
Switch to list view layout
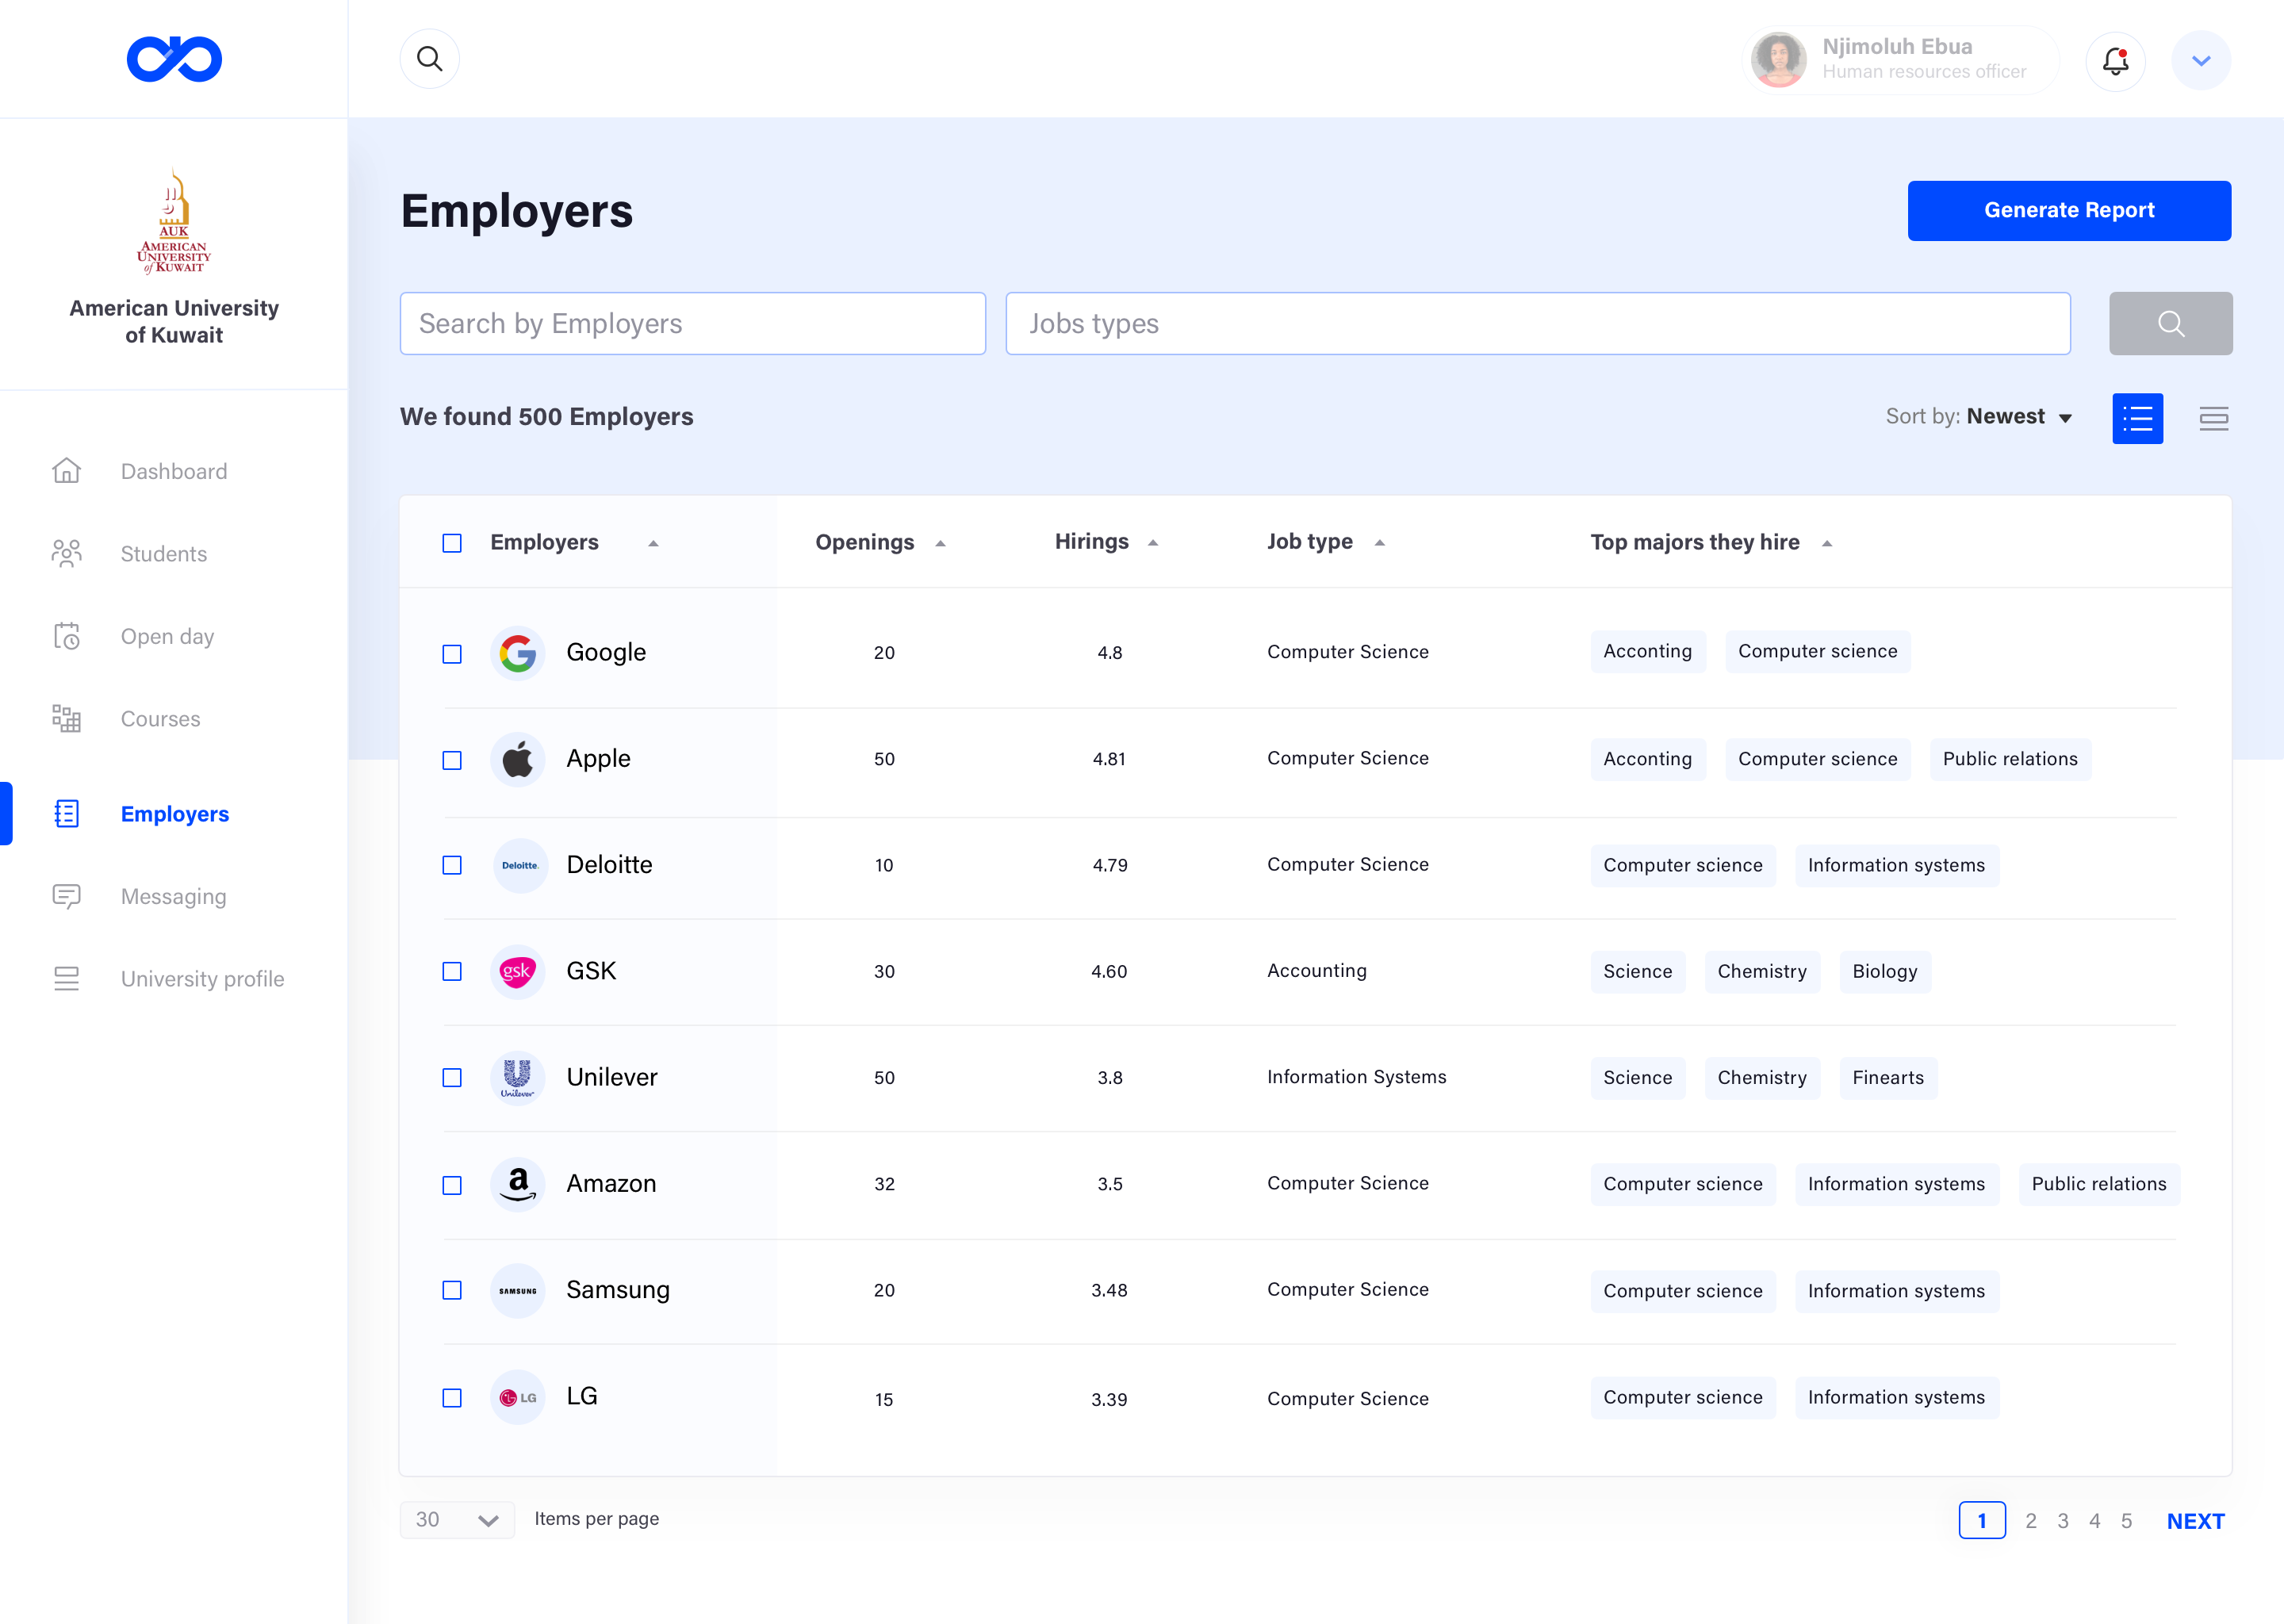(x=2138, y=418)
